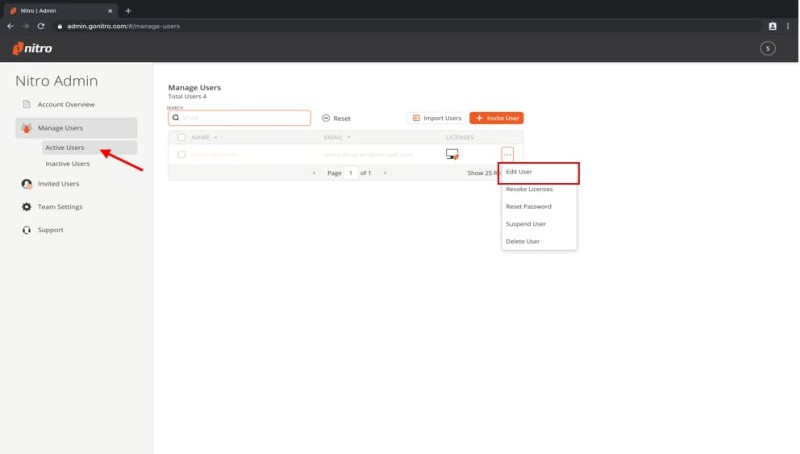Open a new browser tab
Image resolution: width=800 pixels, height=454 pixels.
[x=128, y=10]
